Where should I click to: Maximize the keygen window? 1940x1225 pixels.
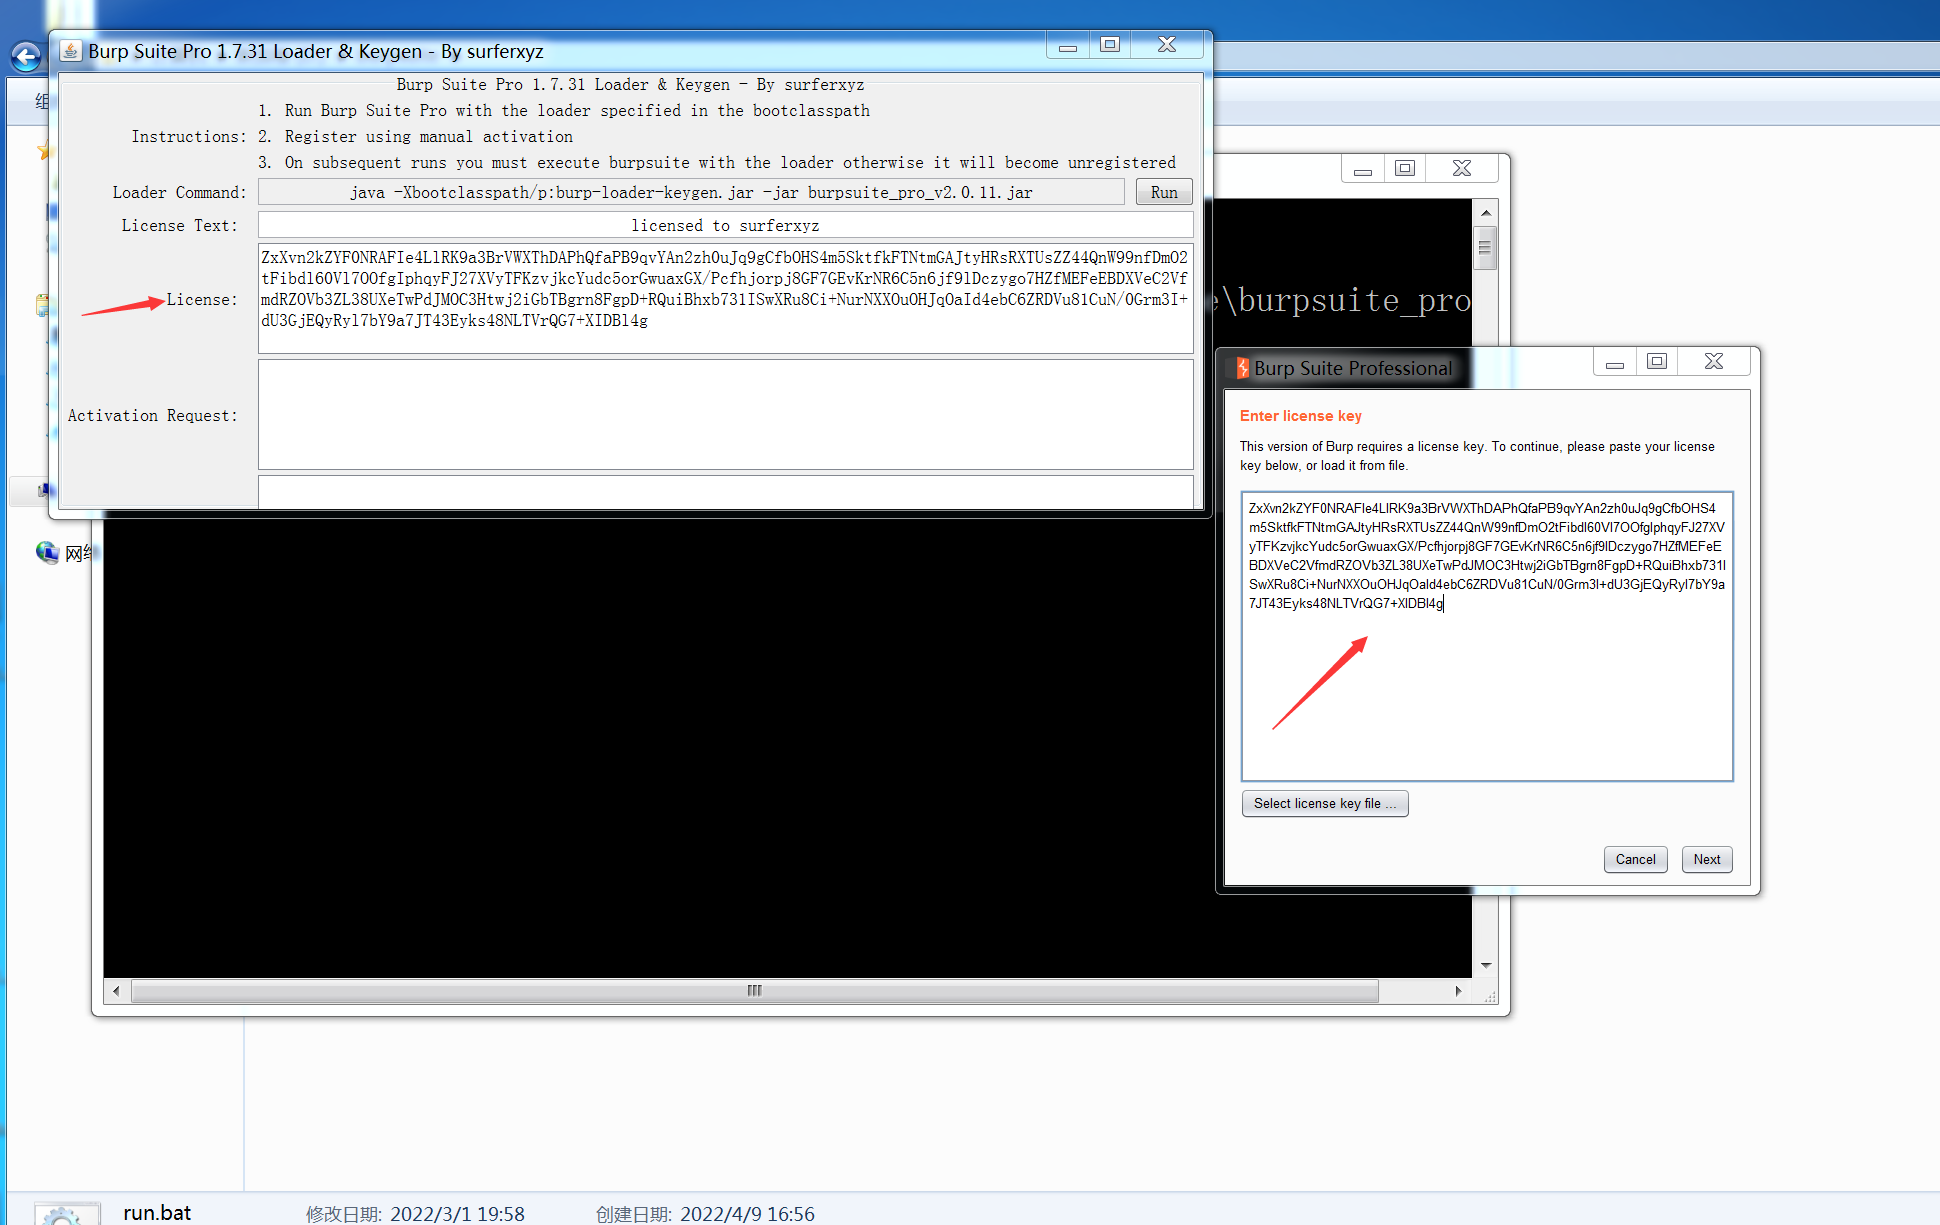(x=1110, y=45)
